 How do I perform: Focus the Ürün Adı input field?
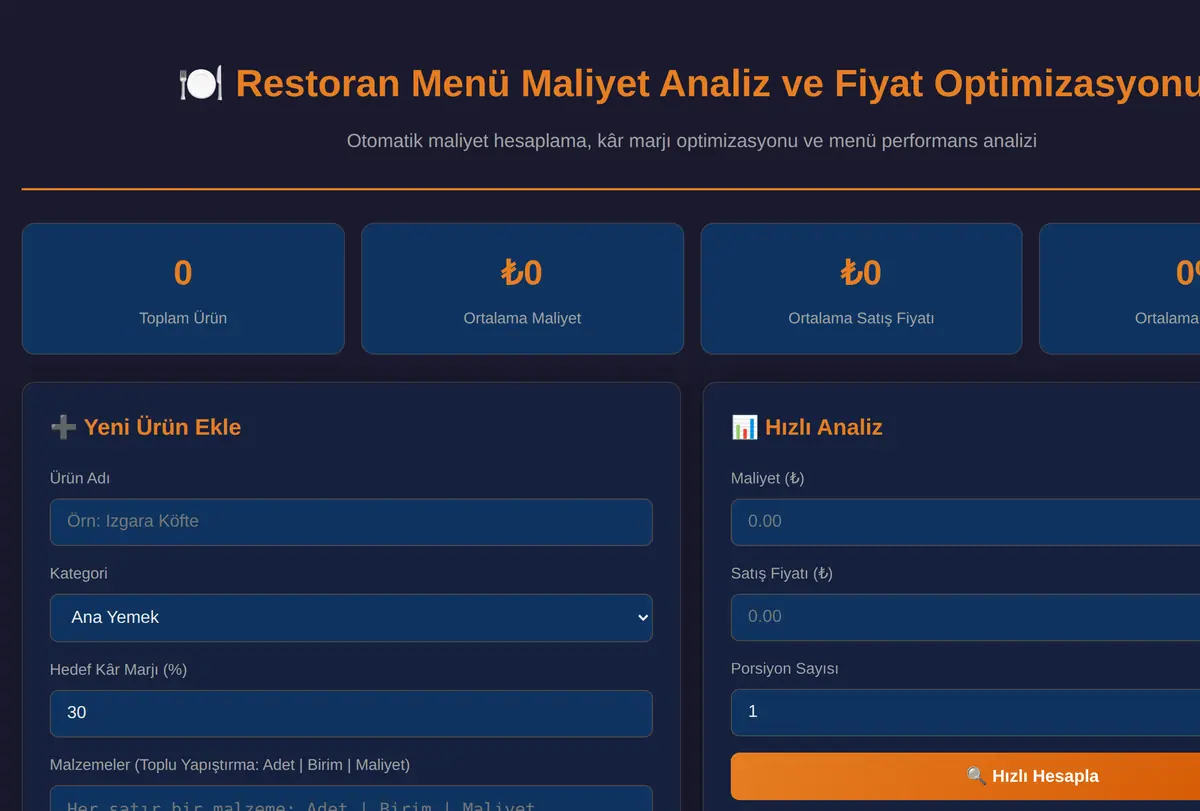(351, 522)
